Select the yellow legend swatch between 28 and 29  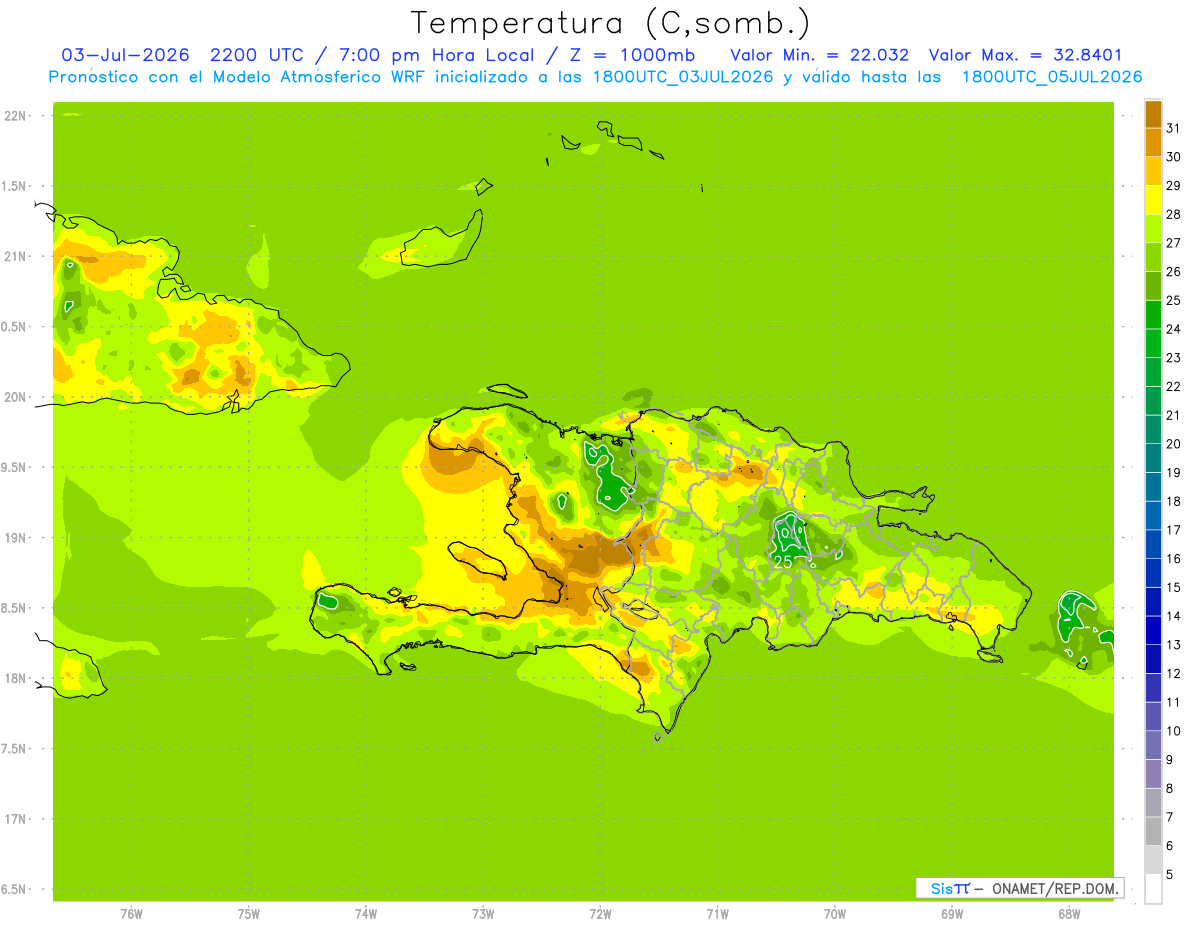pos(1153,200)
